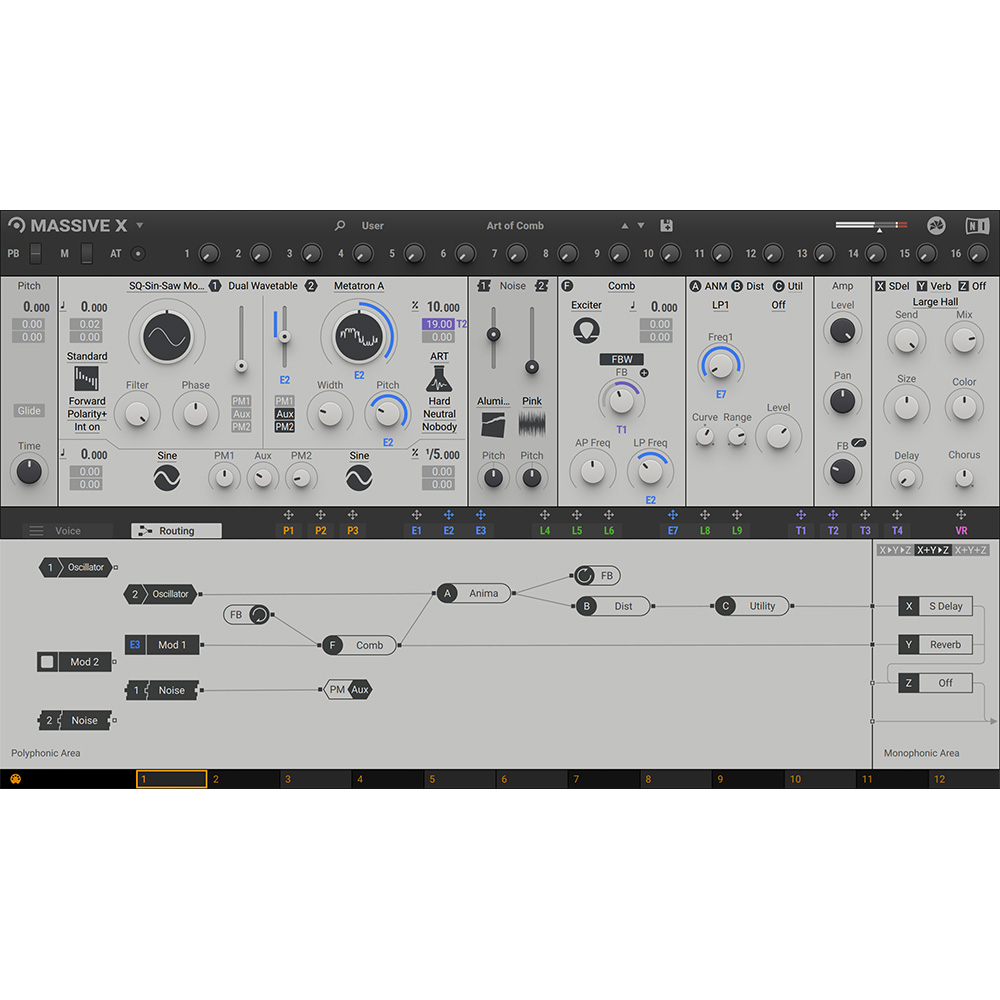Switch to the Voice tab
This screenshot has width=1000, height=1000.
click(x=70, y=530)
